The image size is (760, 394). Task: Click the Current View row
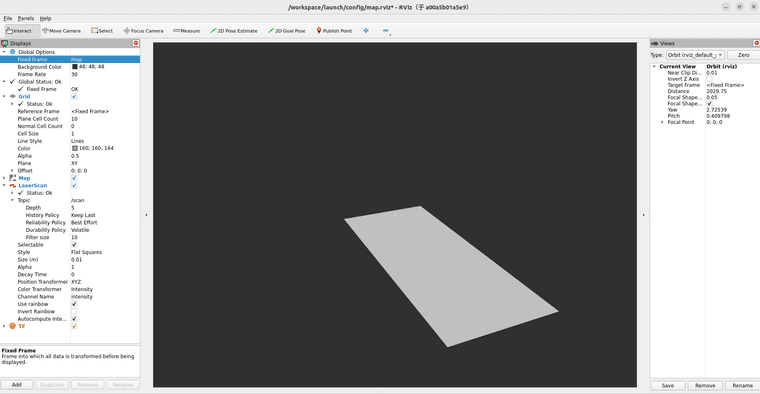click(705, 66)
